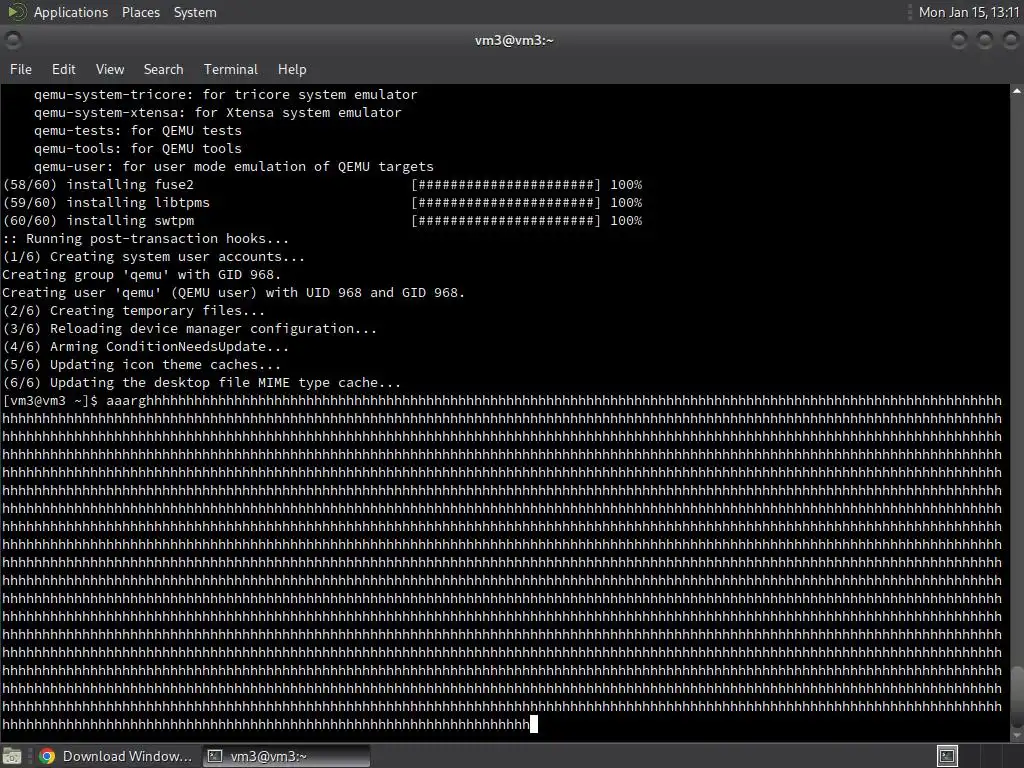Open the System menu
1024x768 pixels.
click(x=195, y=12)
